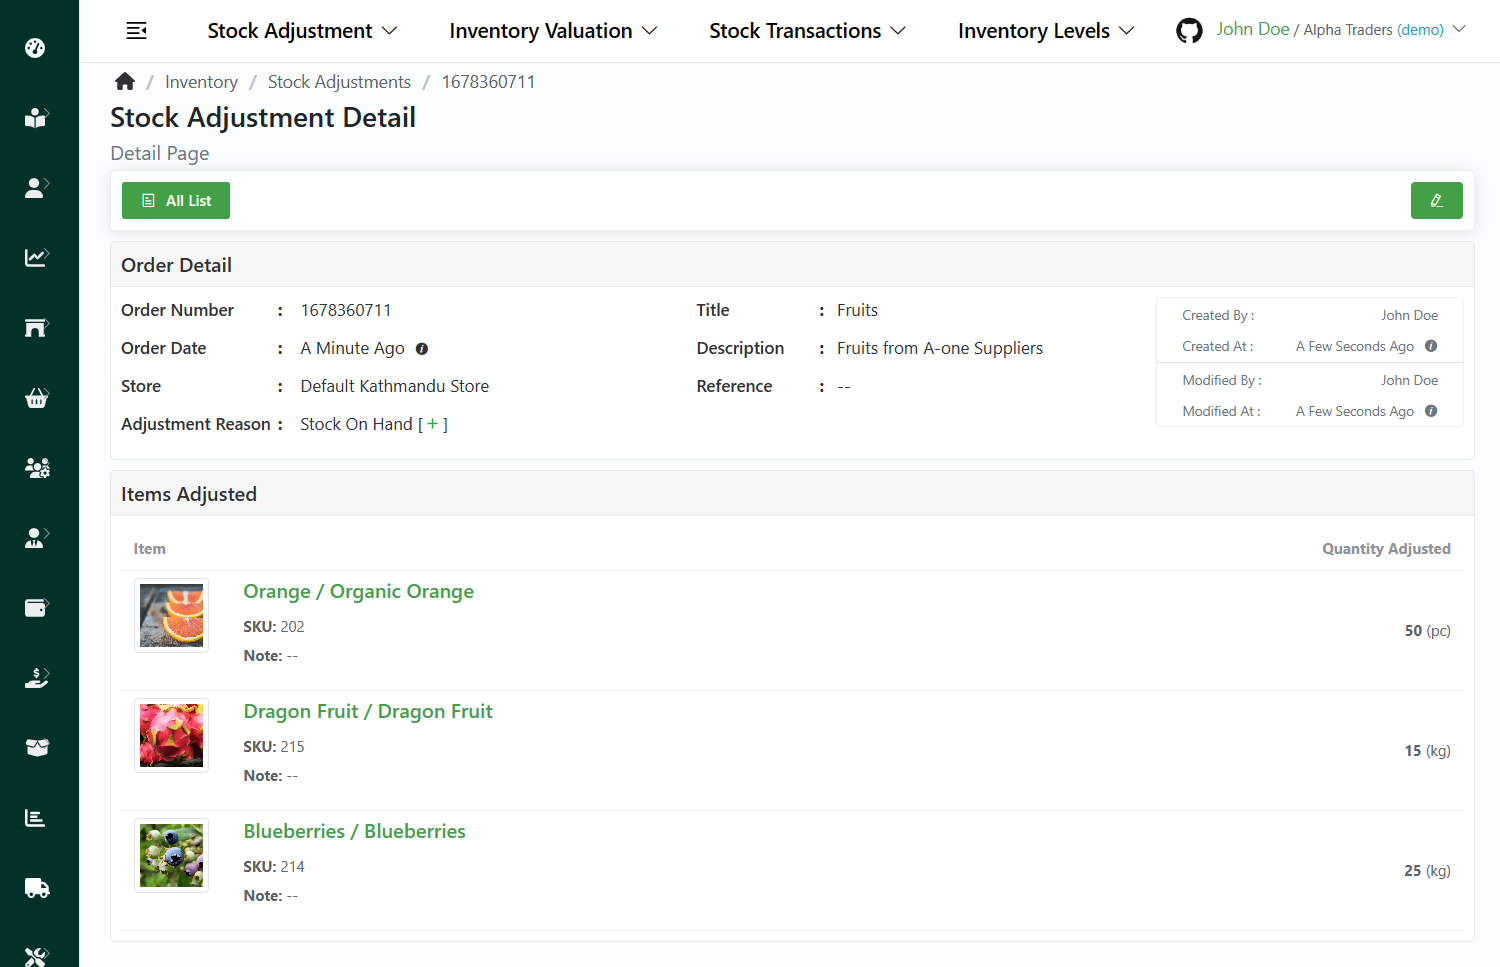
Task: Expand the Inventory Valuation menu
Action: (x=553, y=31)
